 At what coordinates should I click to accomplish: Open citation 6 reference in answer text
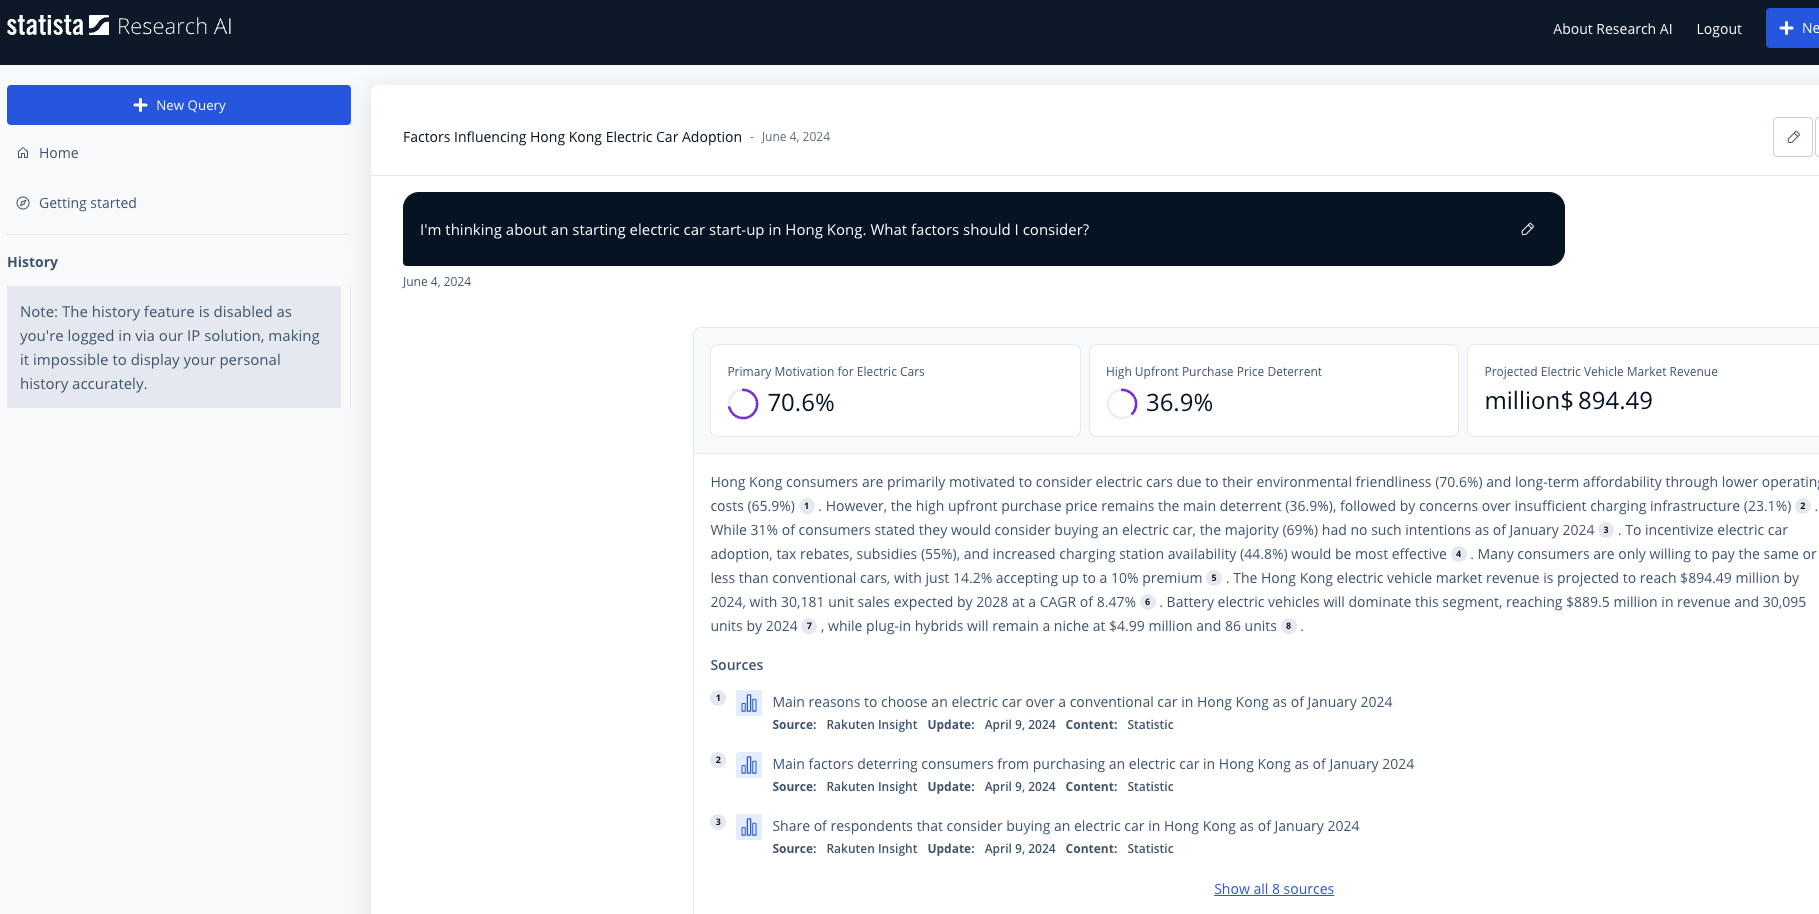tap(1147, 602)
